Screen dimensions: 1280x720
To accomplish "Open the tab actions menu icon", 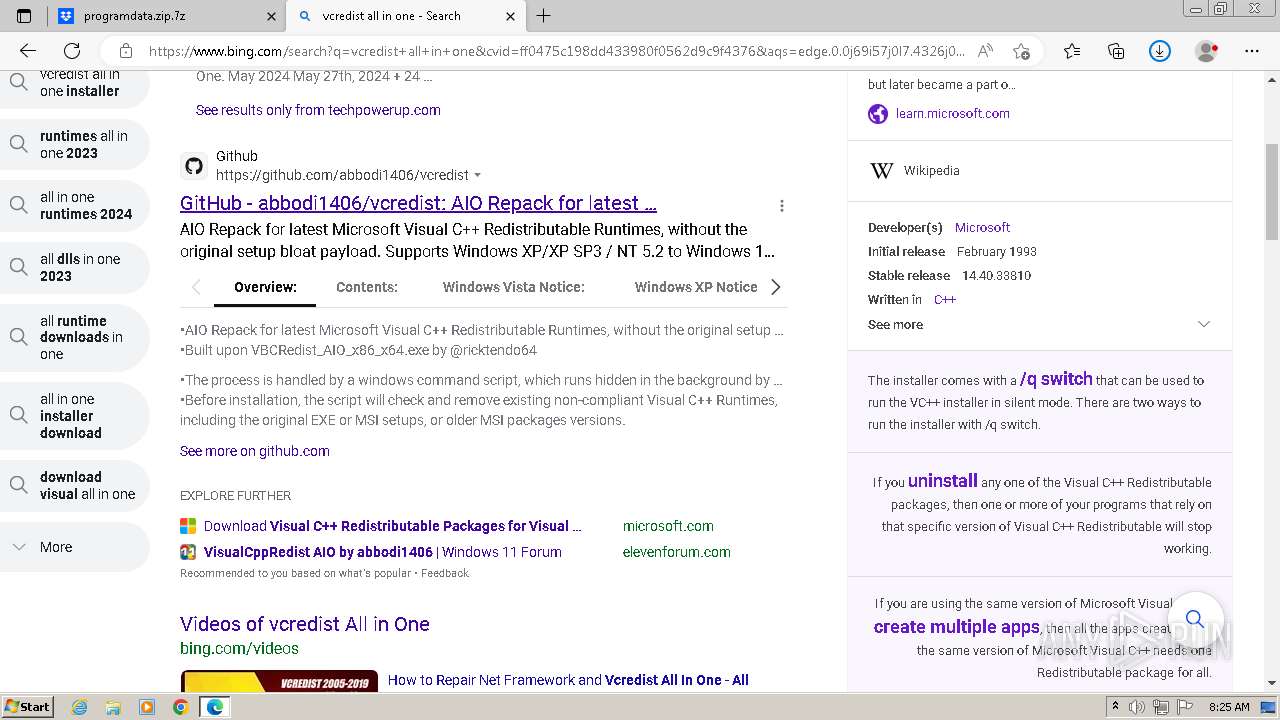I will (24, 16).
